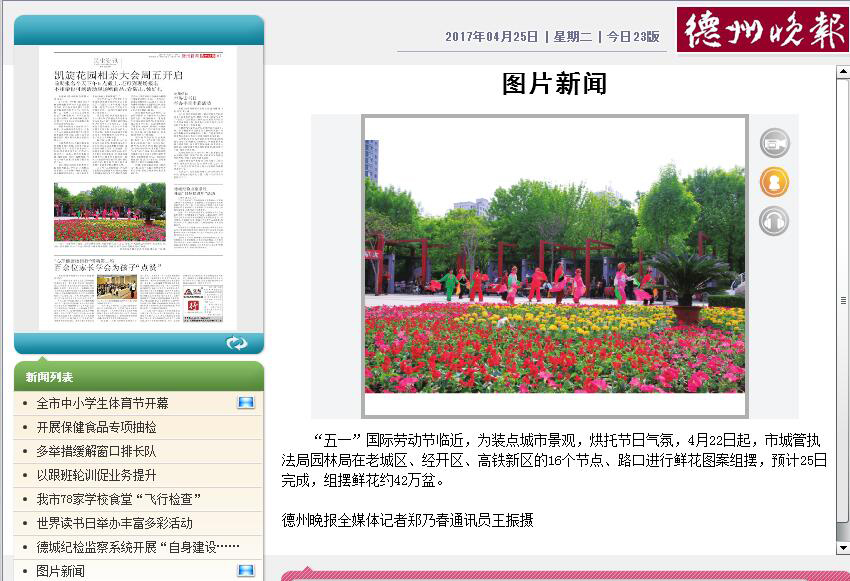This screenshot has height=581, width=850.
Task: Open article 以跟班轮训促业务提升
Action: point(96,475)
